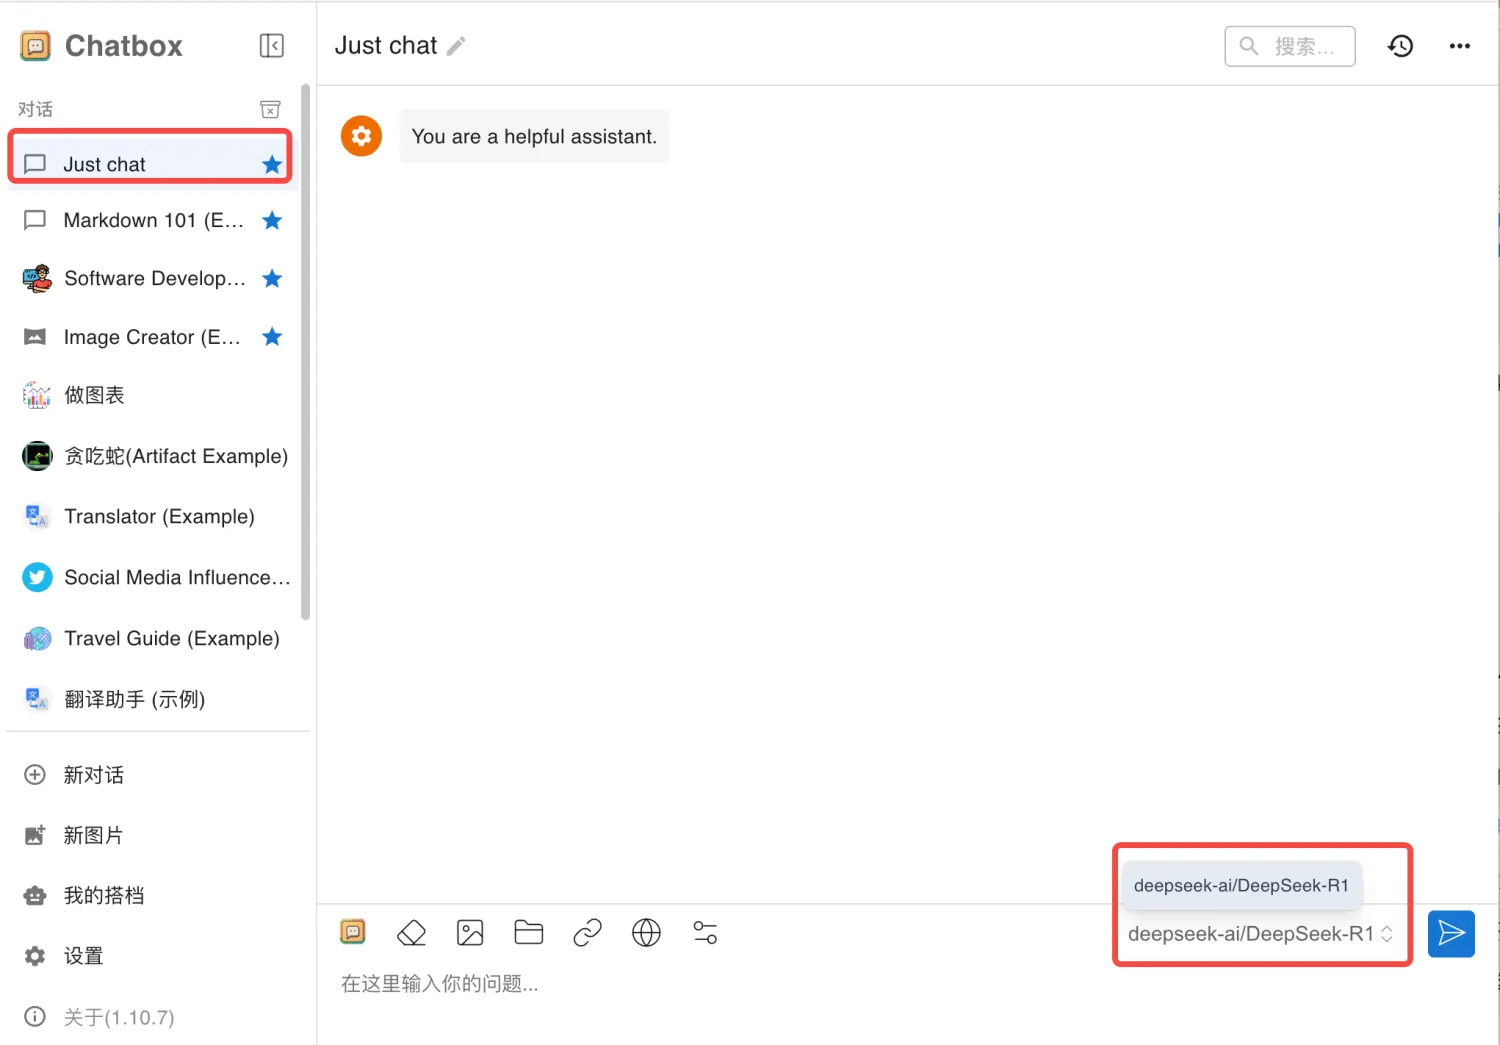
Task: Unstar the Markdown 101 conversation
Action: [x=272, y=220]
